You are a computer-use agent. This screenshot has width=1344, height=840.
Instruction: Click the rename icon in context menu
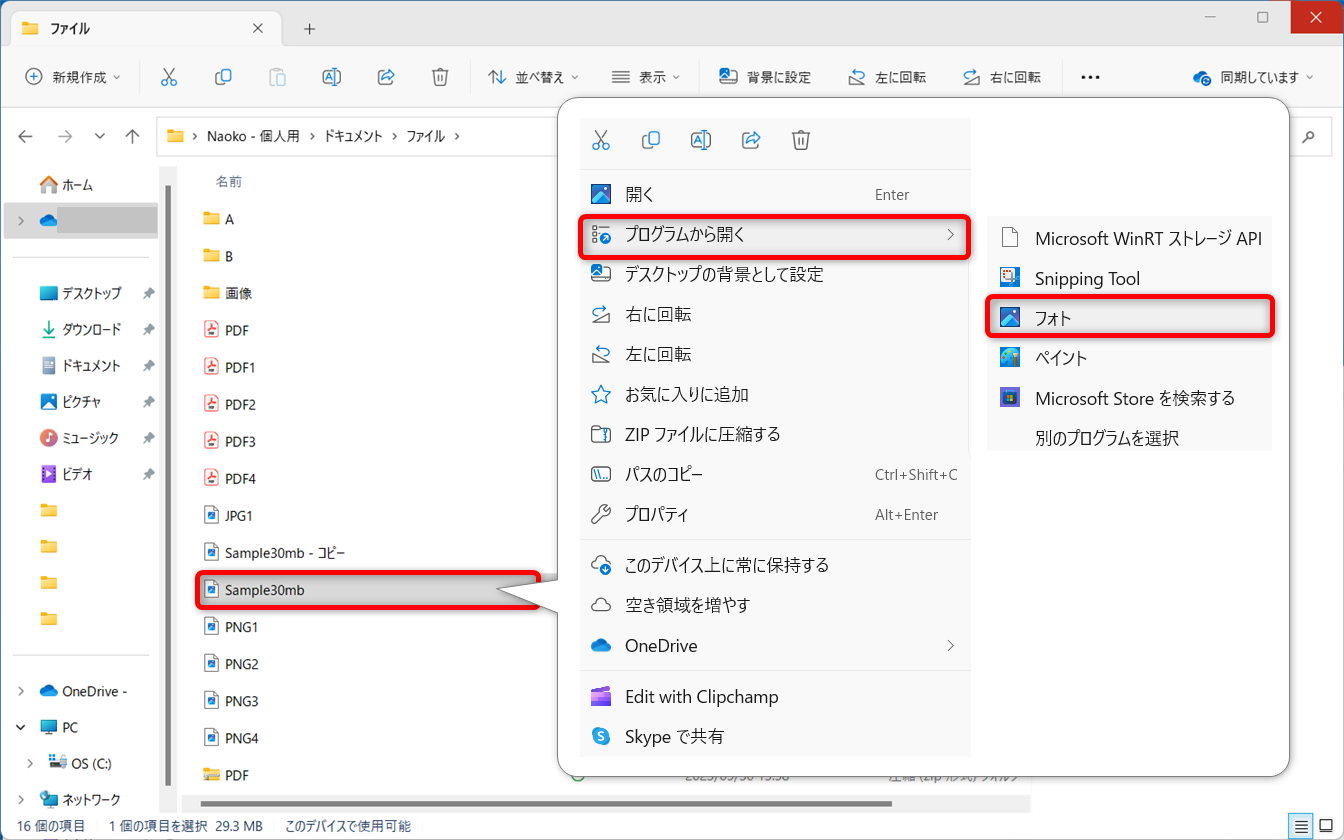(701, 140)
